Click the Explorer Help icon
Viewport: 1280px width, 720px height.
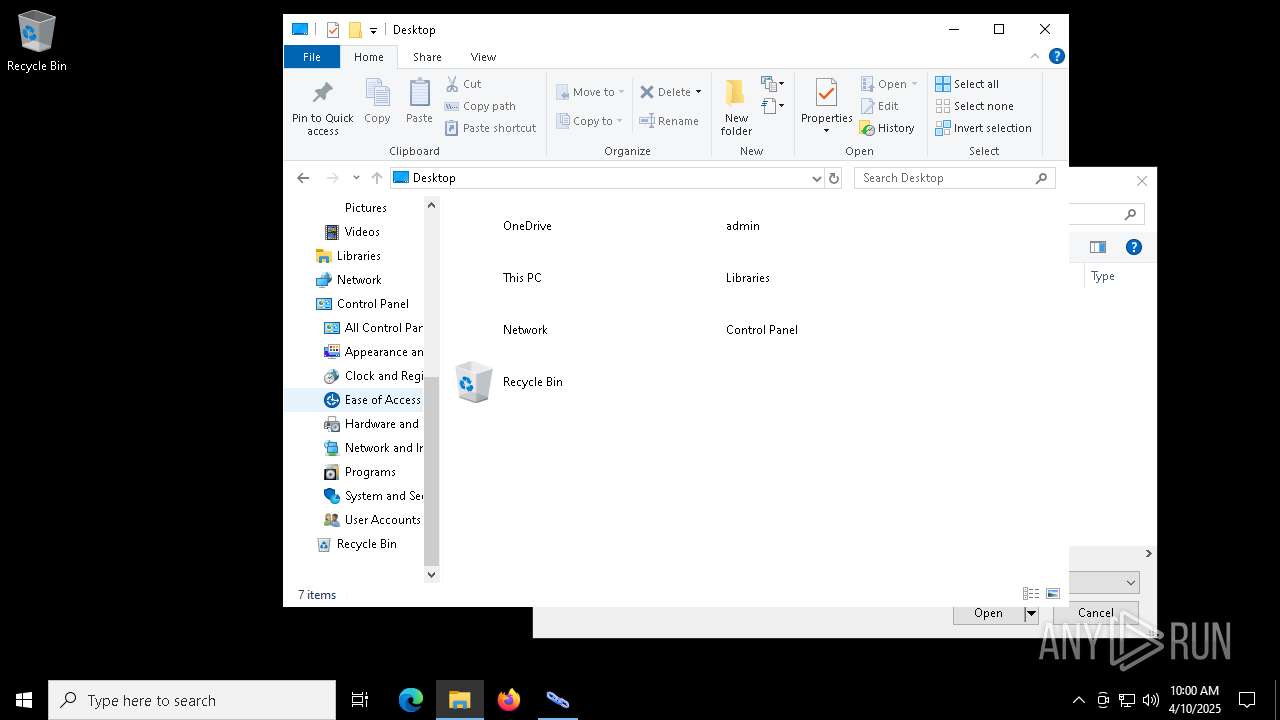(1056, 56)
